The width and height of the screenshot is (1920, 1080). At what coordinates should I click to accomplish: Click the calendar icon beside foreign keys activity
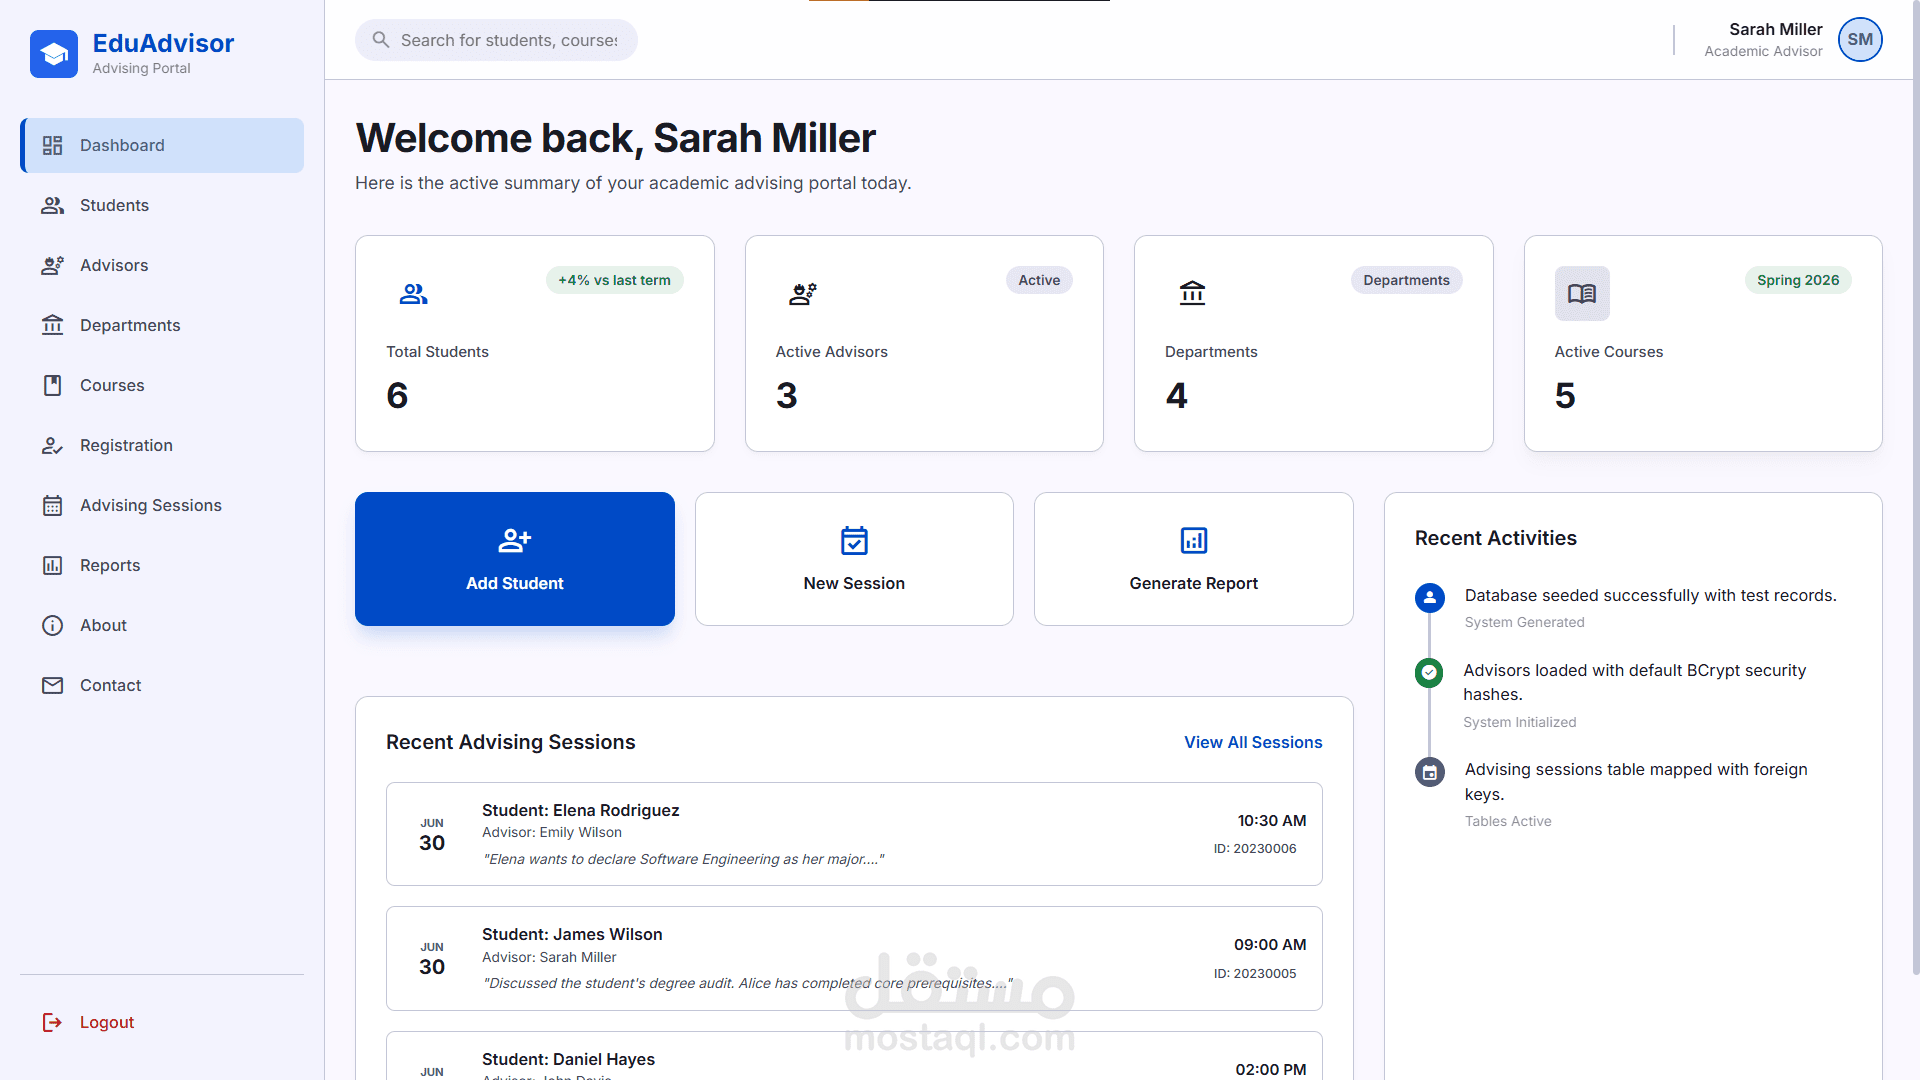(1430, 772)
